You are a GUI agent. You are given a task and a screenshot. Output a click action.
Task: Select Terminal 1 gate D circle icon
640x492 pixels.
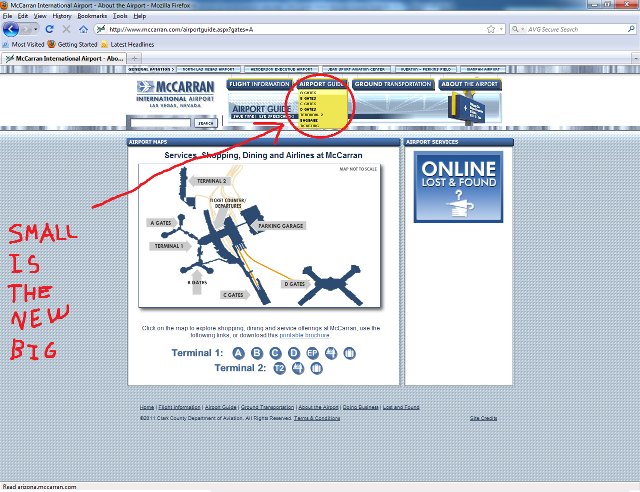tap(293, 352)
